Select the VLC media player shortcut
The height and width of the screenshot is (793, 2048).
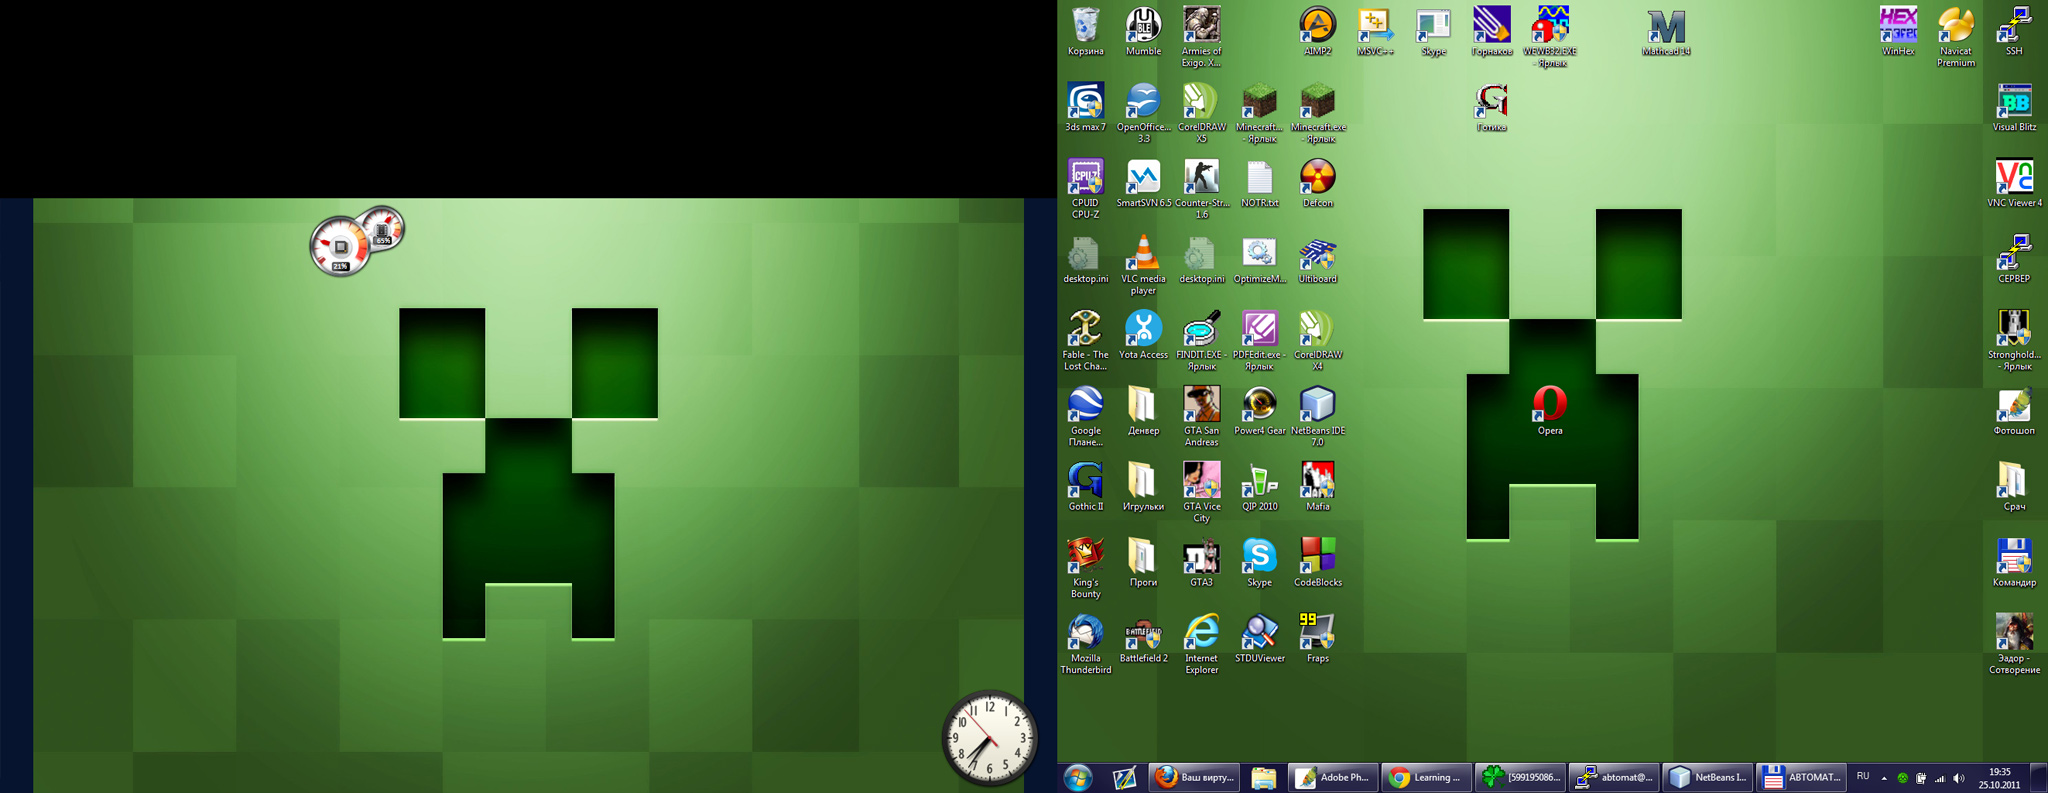pyautogui.click(x=1143, y=254)
